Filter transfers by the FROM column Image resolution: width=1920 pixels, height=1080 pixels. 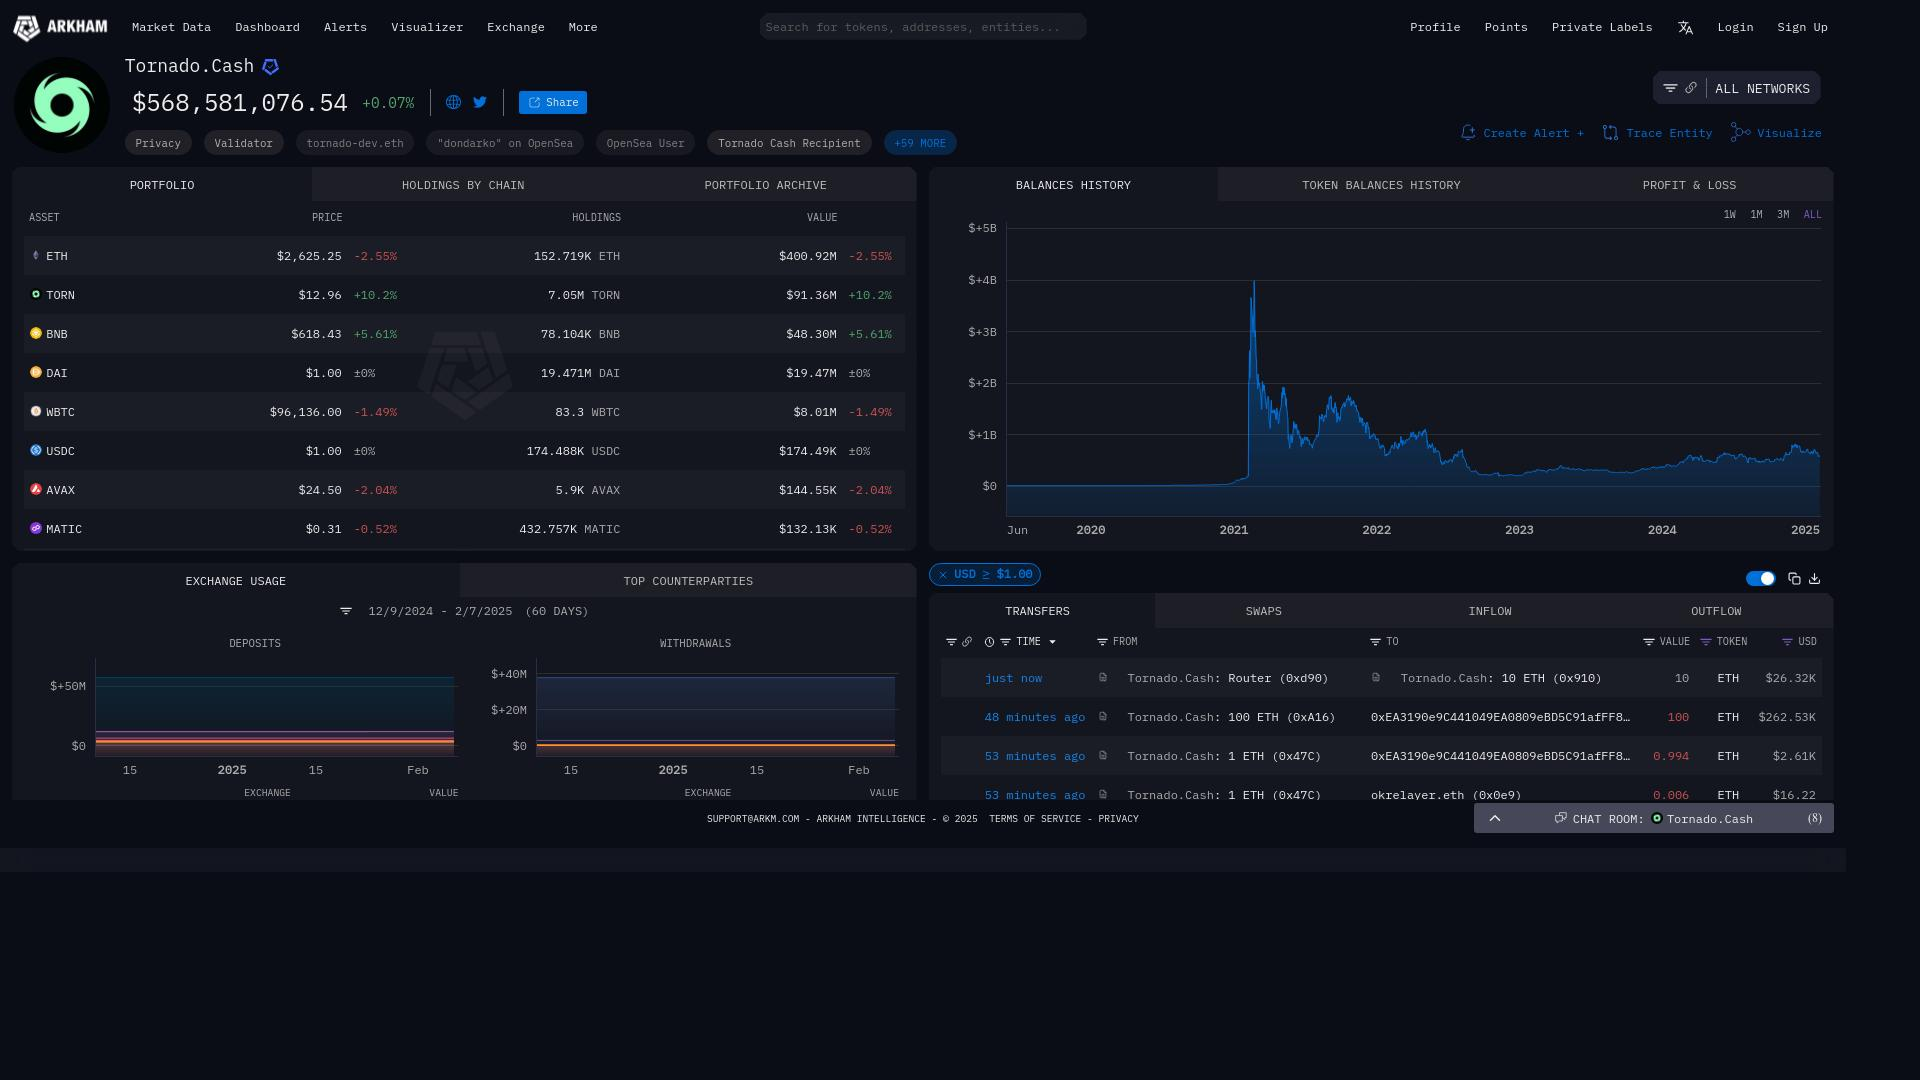[1102, 642]
